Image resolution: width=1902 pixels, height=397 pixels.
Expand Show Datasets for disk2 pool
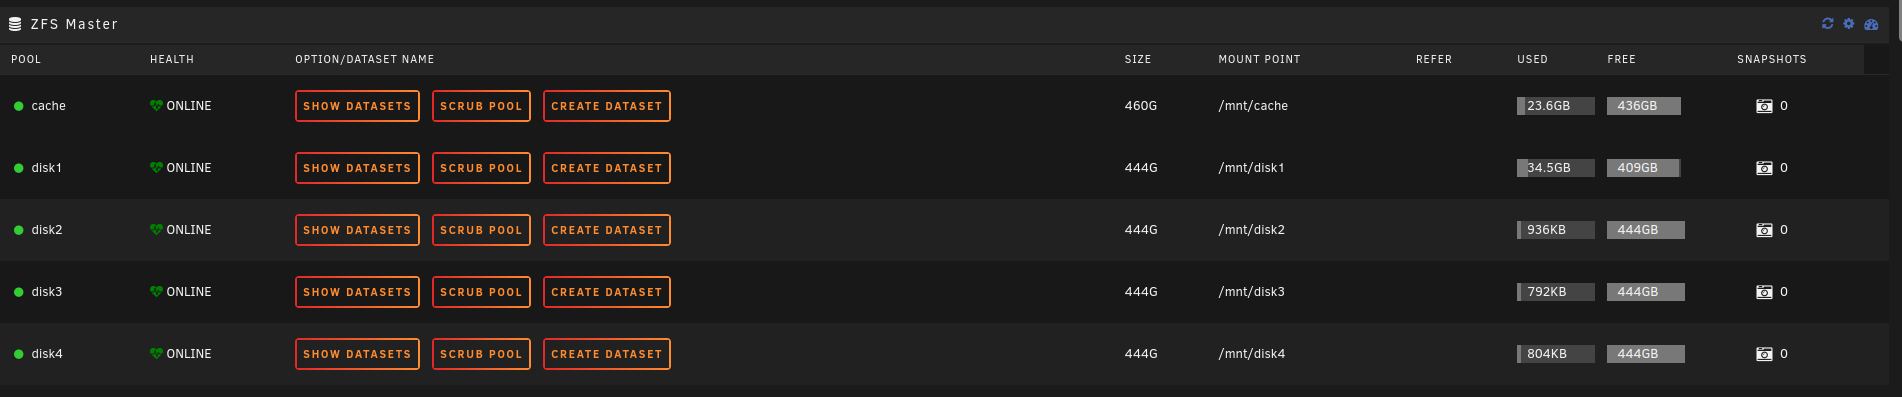pos(357,230)
